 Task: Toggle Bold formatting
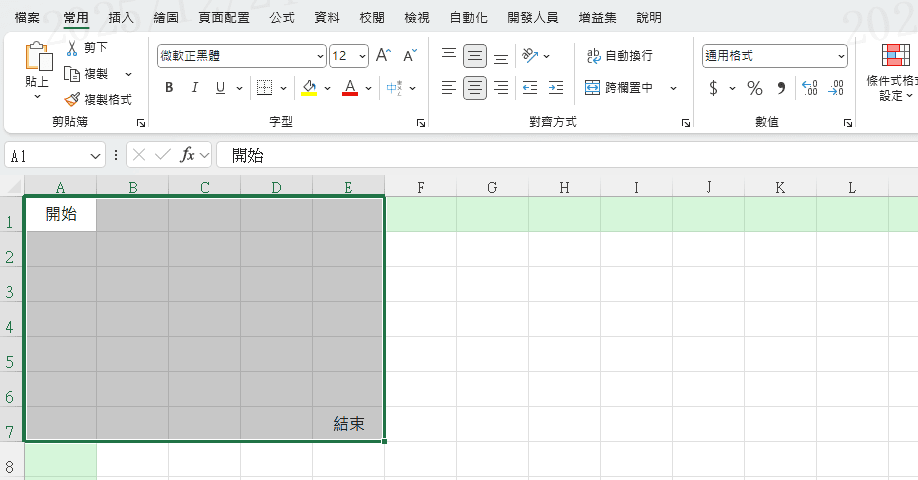coord(169,88)
